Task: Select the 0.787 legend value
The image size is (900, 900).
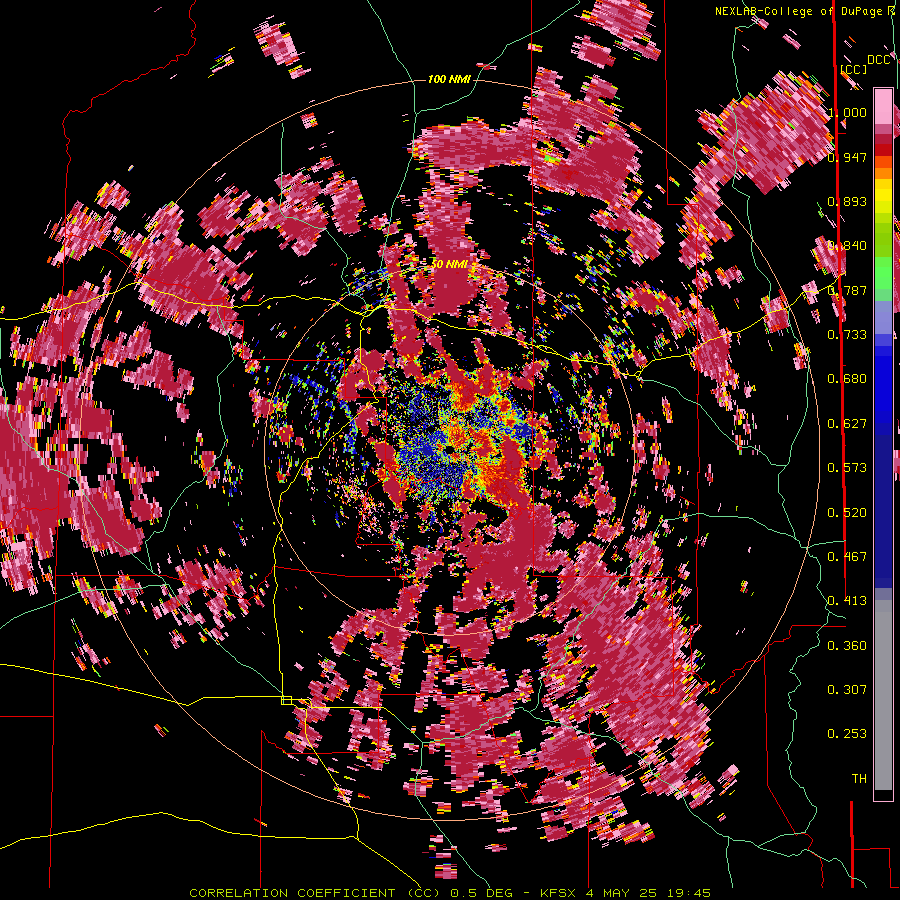Action: [847, 290]
